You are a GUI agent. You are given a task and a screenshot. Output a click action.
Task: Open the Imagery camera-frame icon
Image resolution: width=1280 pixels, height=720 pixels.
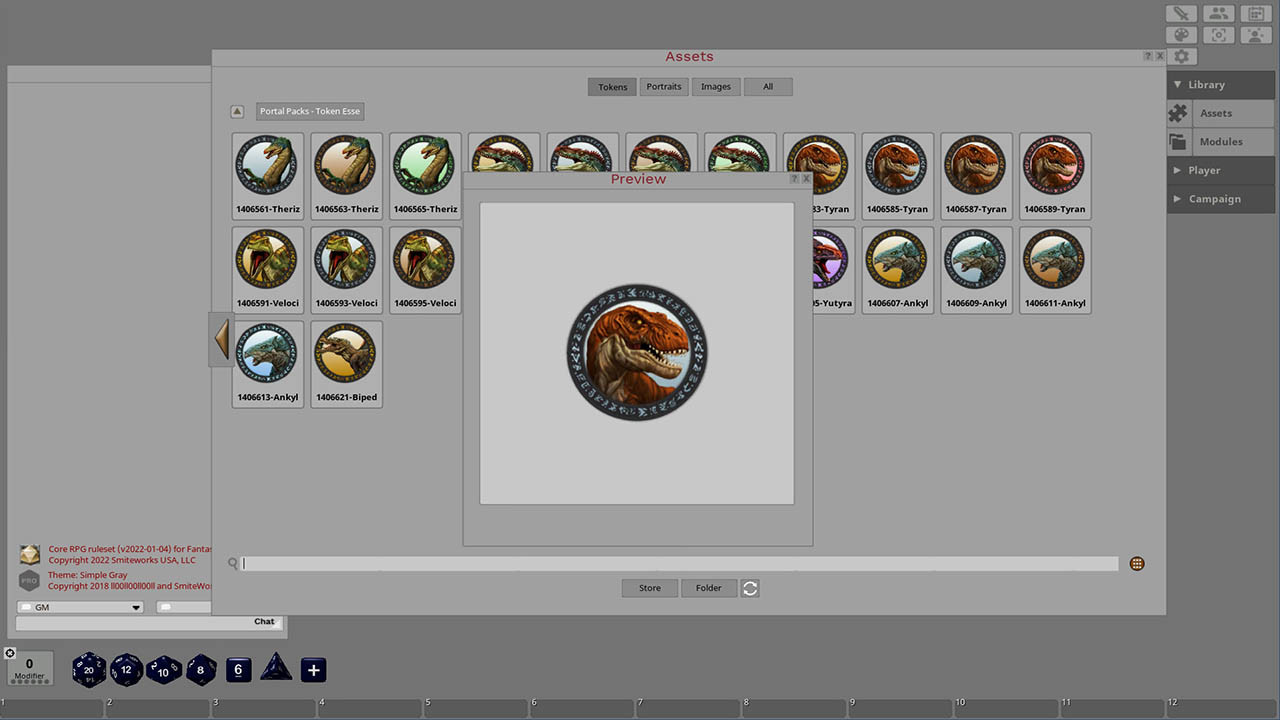(1218, 34)
